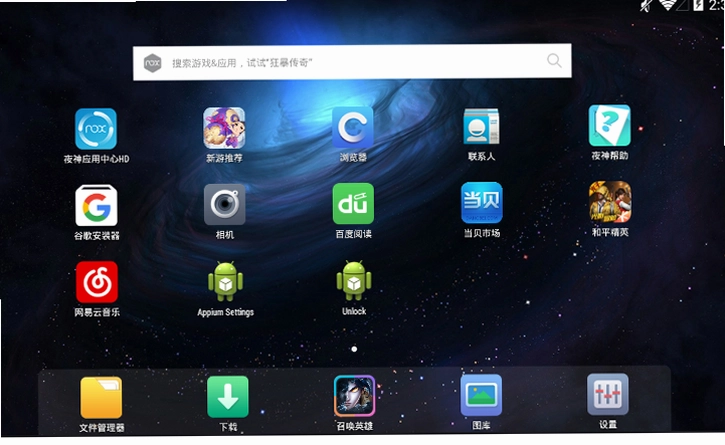The height and width of the screenshot is (445, 725).
Task: Tap the WiFi status icon
Action: [668, 5]
